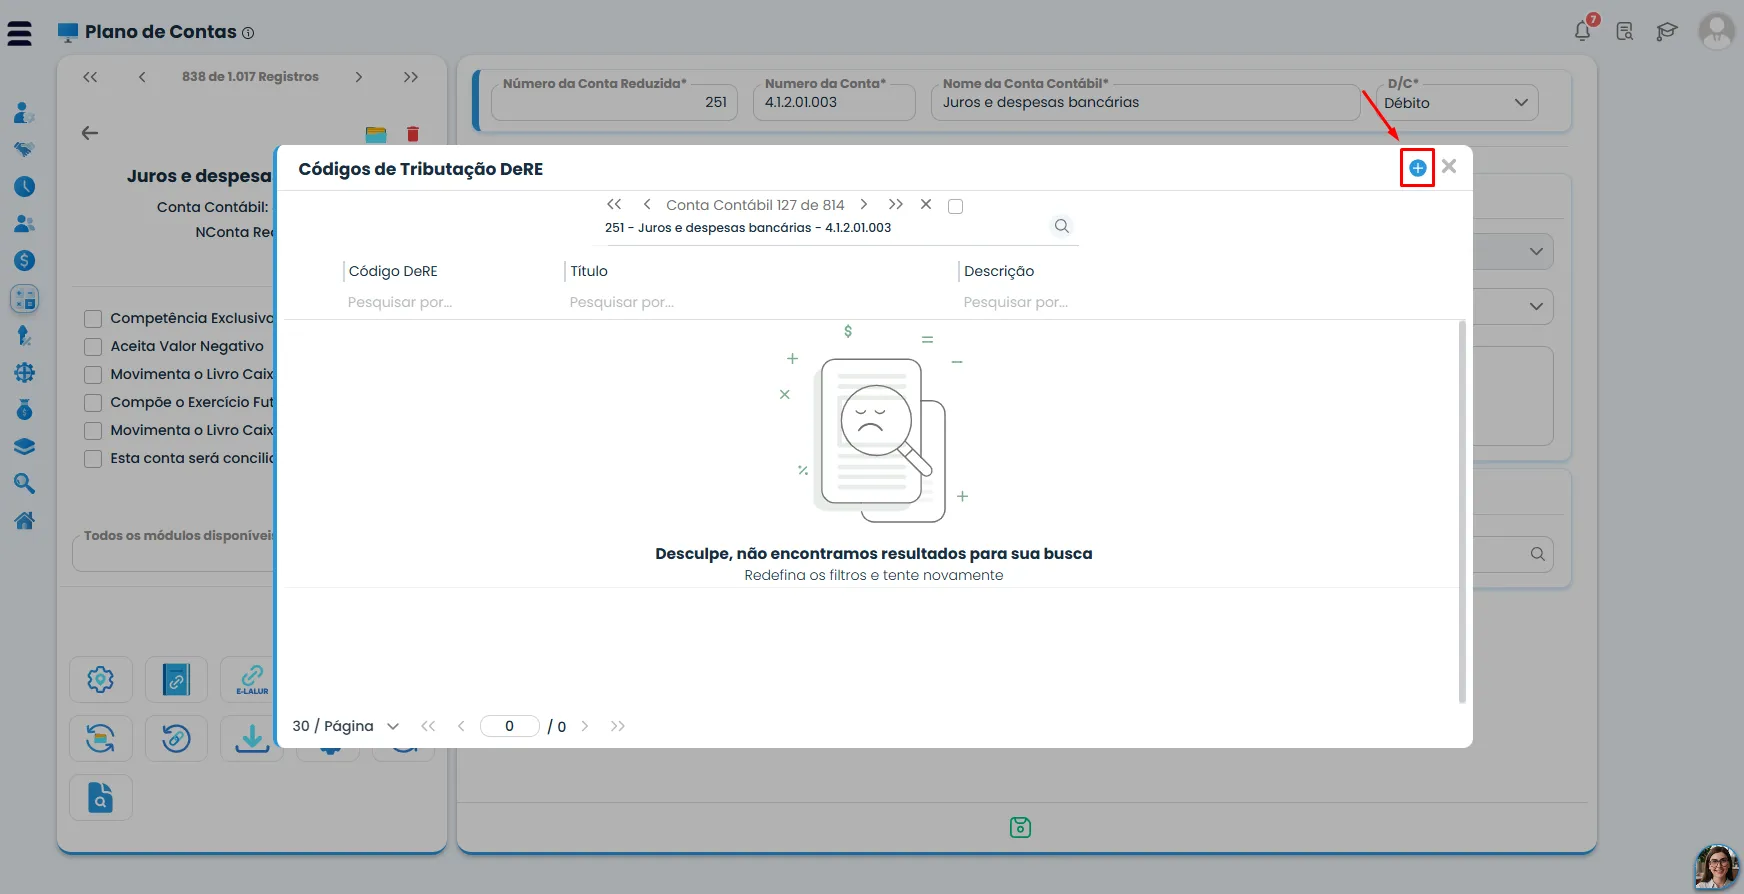Go to next Conta Contábil in dialog
1744x894 pixels.
click(x=864, y=204)
